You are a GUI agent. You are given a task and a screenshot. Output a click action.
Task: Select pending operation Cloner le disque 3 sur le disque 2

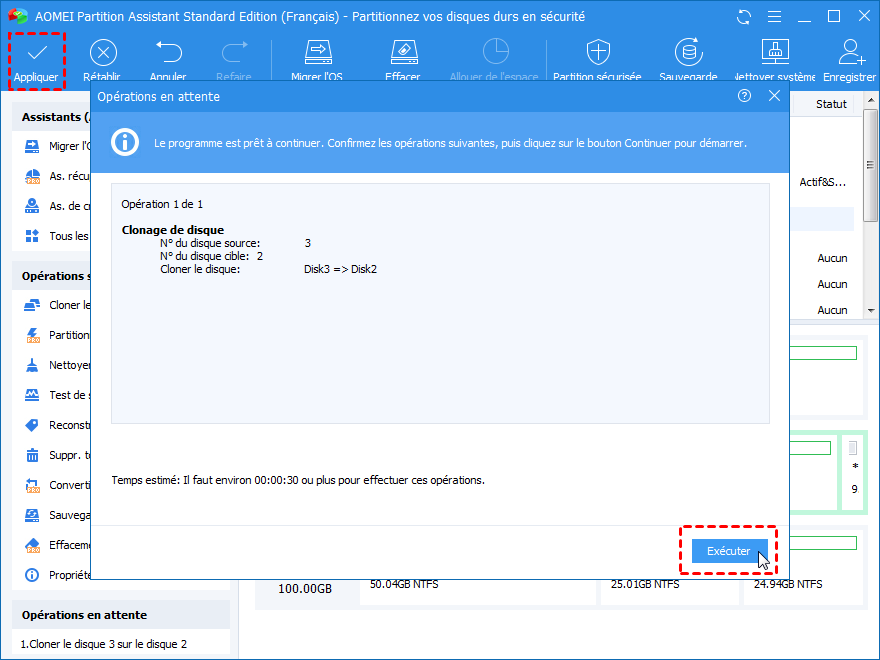point(104,644)
